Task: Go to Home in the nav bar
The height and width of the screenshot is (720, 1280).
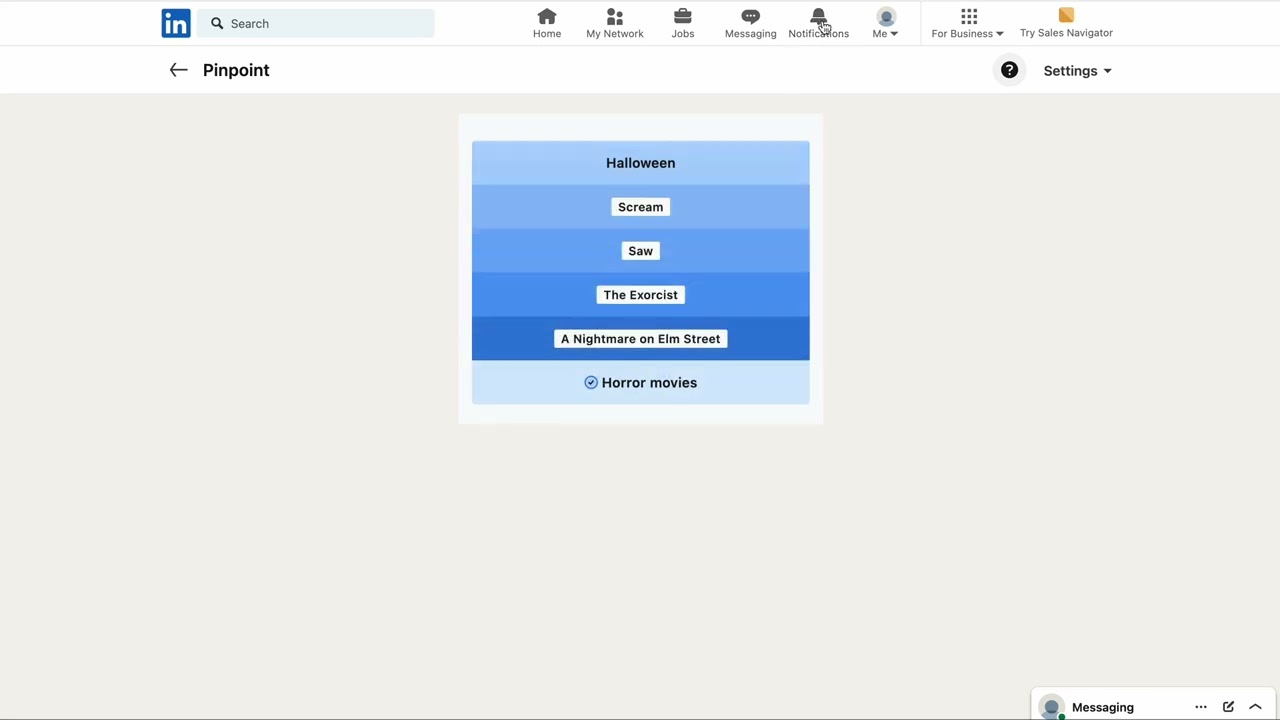Action: pos(547,23)
